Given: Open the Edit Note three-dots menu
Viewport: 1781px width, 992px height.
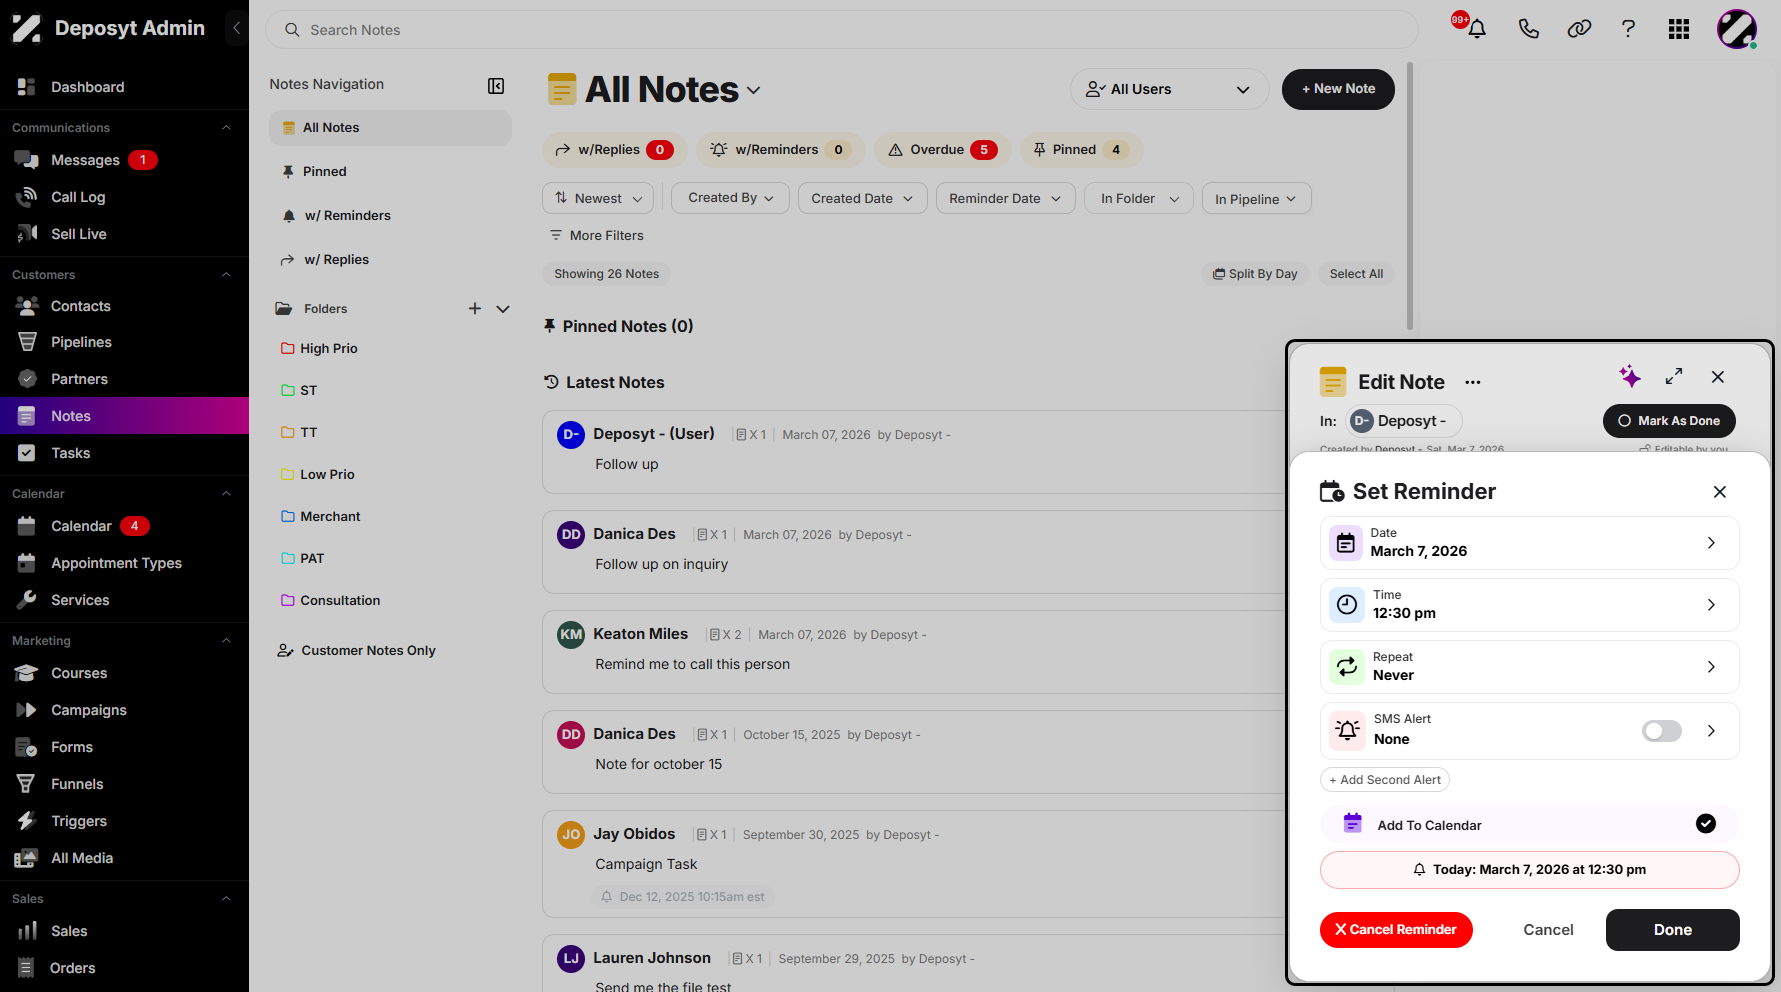Looking at the screenshot, I should pyautogui.click(x=1473, y=382).
